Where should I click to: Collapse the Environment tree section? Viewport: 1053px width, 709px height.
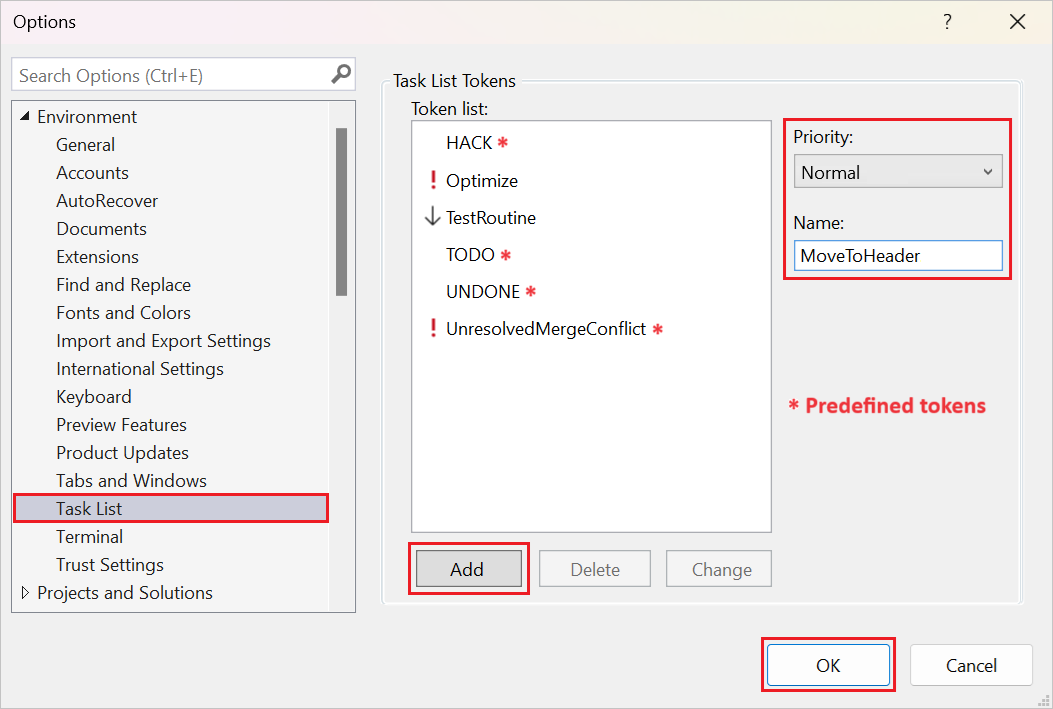(24, 116)
